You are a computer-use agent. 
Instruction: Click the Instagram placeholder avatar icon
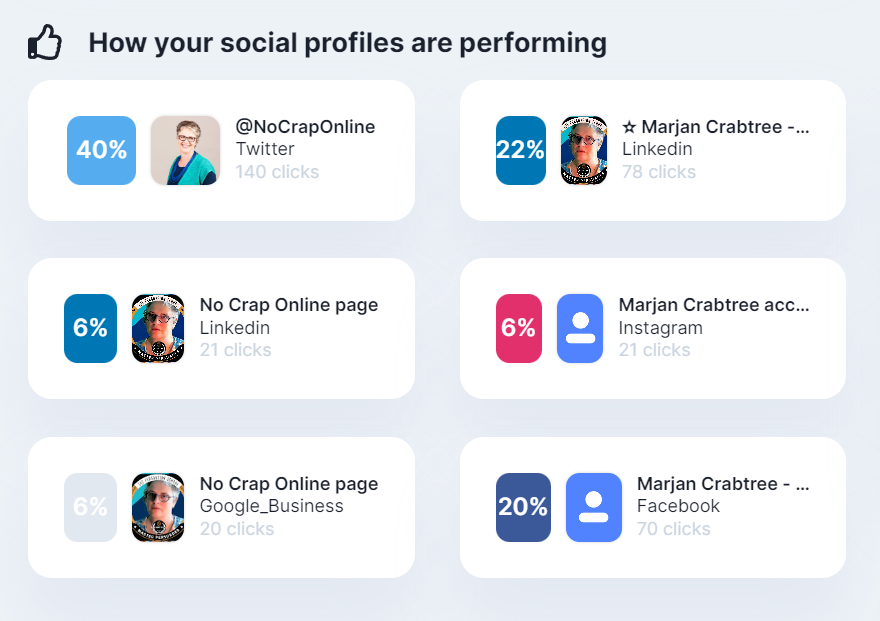[580, 328]
